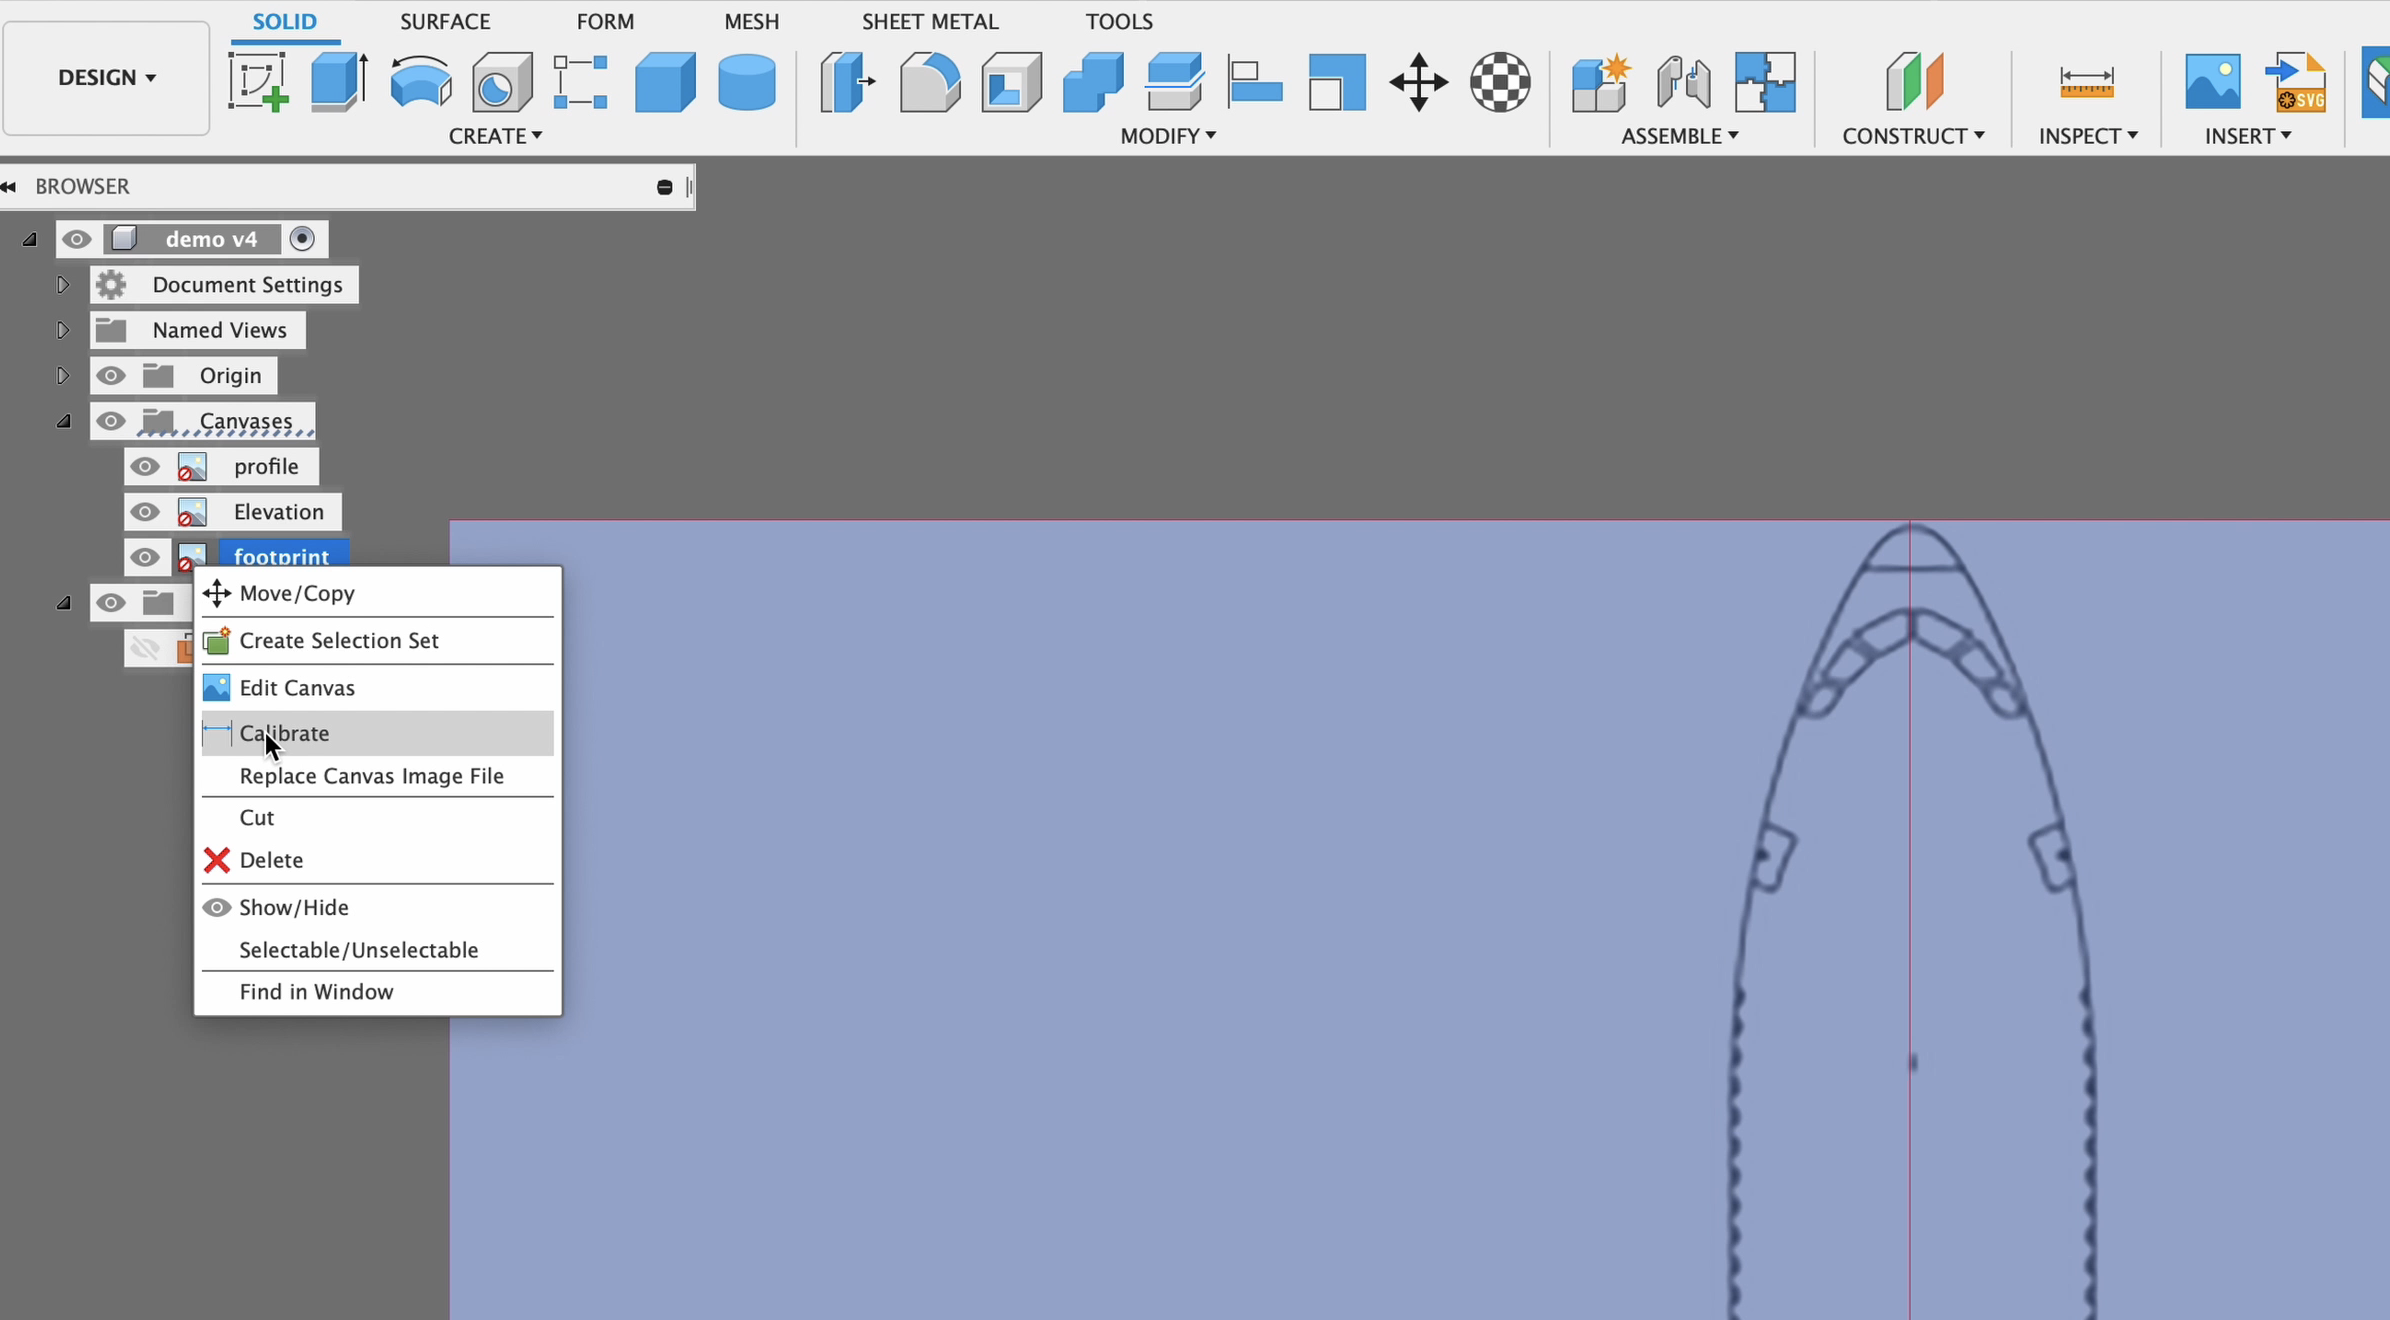Create a new Sketch

pyautogui.click(x=256, y=82)
